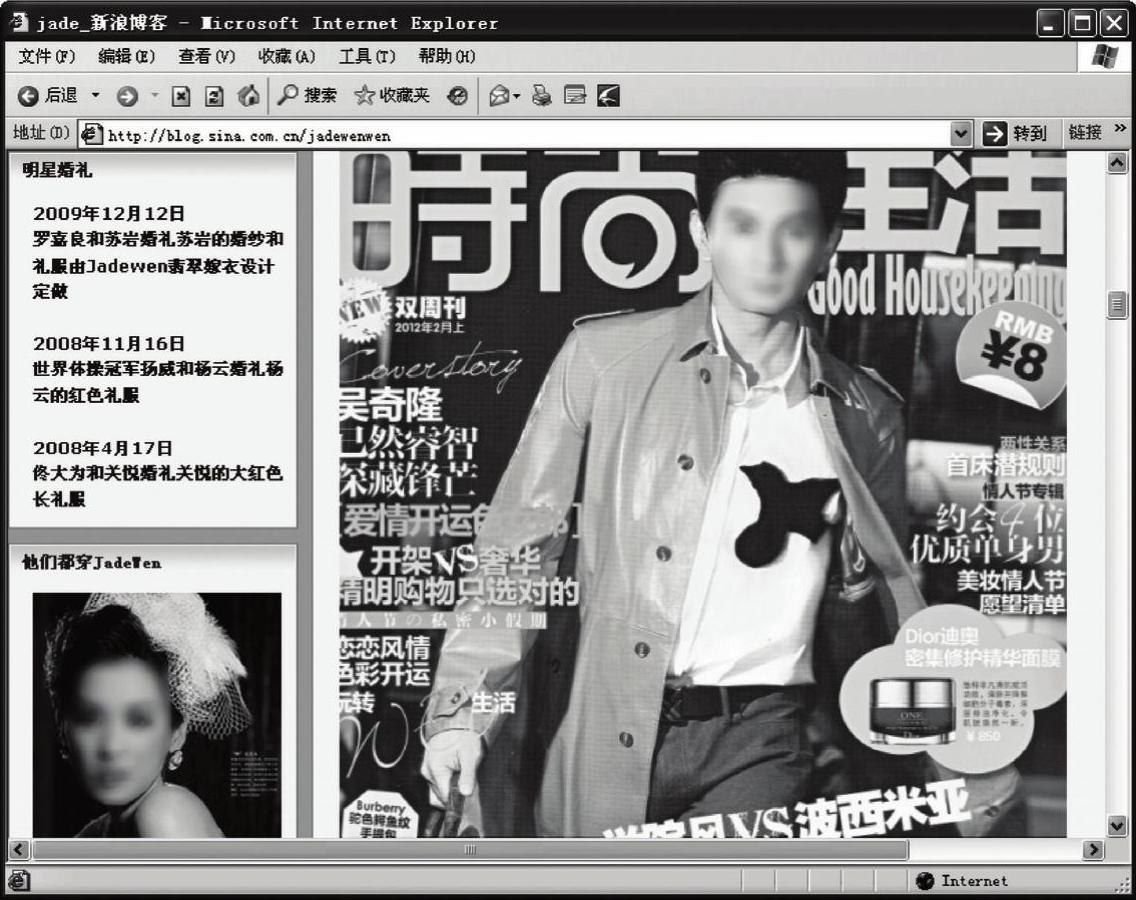Click the vertical scrollbar up arrow
Screen dimensions: 1136x900
coord(1116,163)
